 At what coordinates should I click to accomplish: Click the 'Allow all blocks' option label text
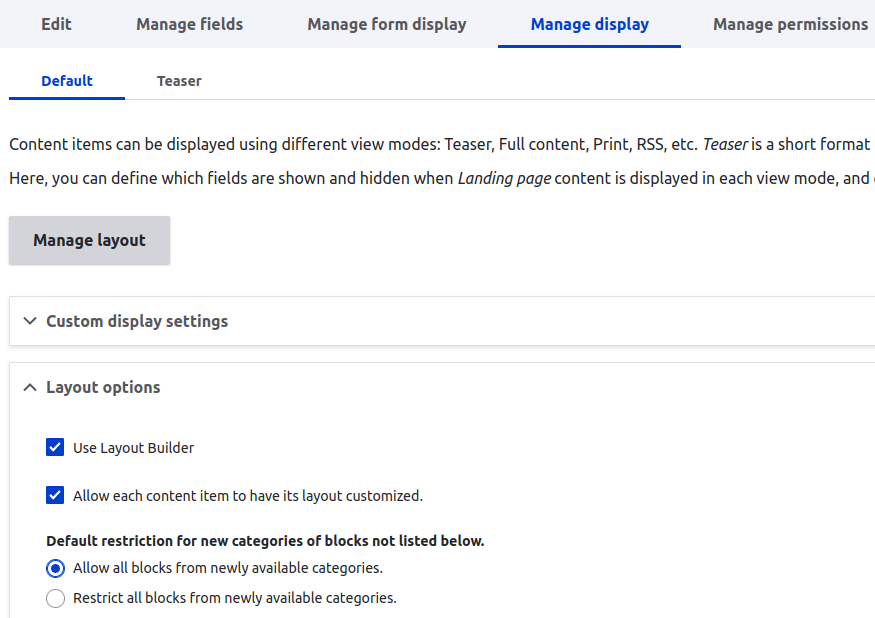click(227, 568)
